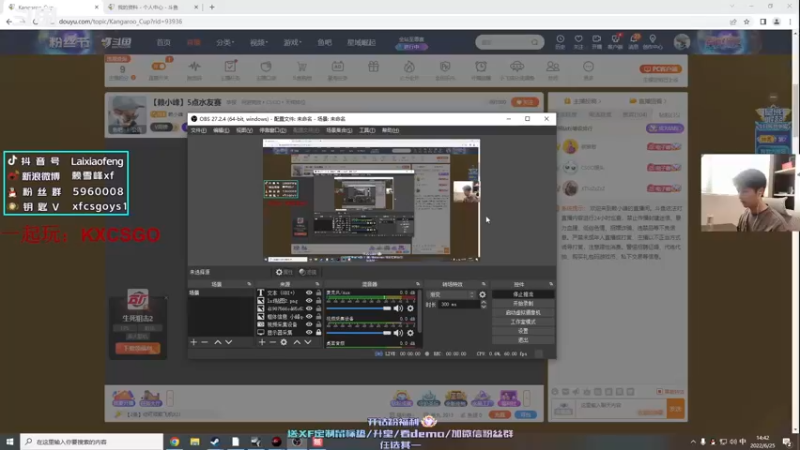The width and height of the screenshot is (800, 450).
Task: Toggle visibility of the 显示器采集 source
Action: pyautogui.click(x=309, y=333)
